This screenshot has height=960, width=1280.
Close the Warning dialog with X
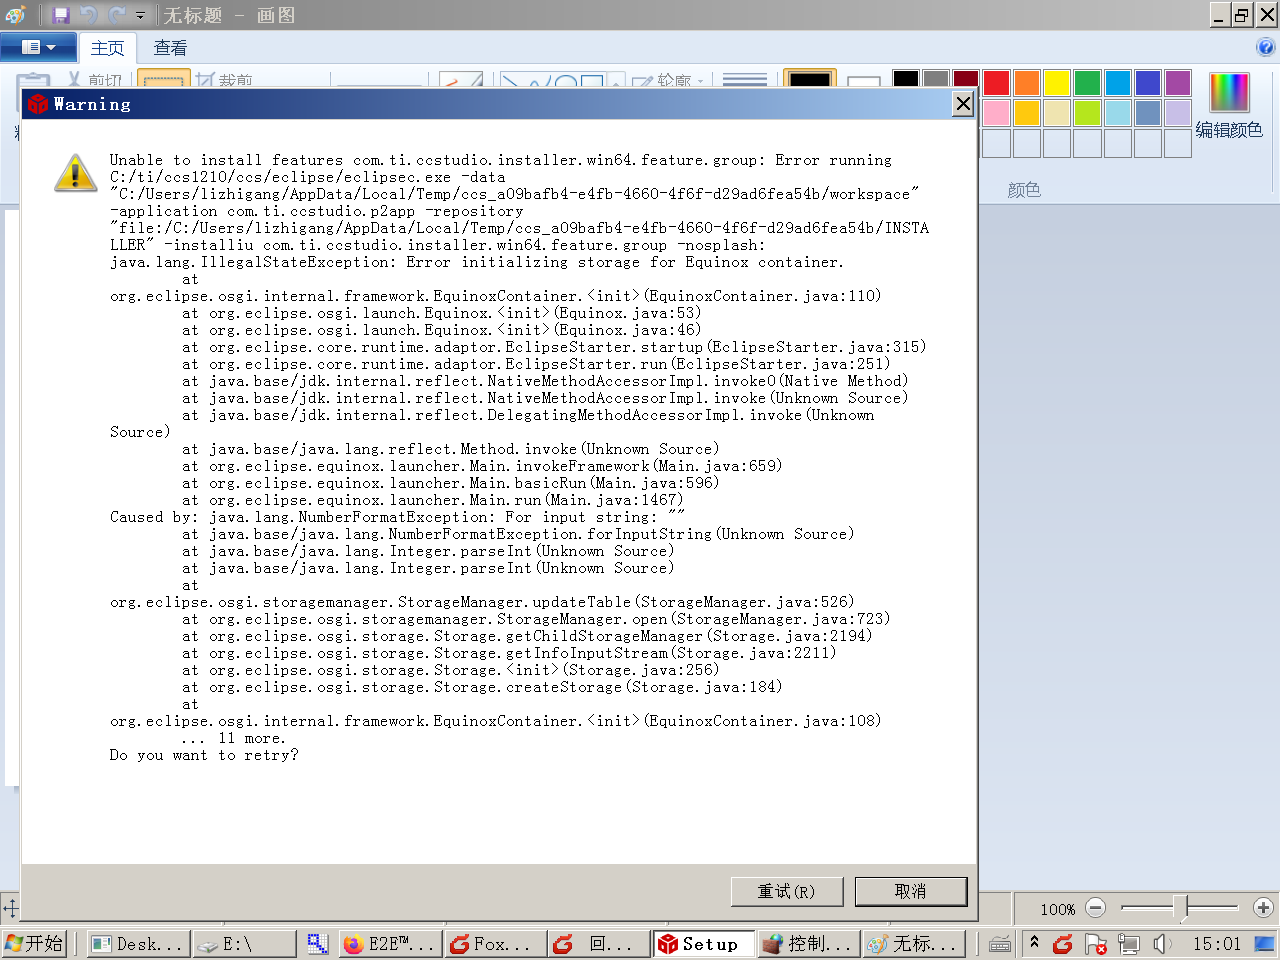coord(962,104)
